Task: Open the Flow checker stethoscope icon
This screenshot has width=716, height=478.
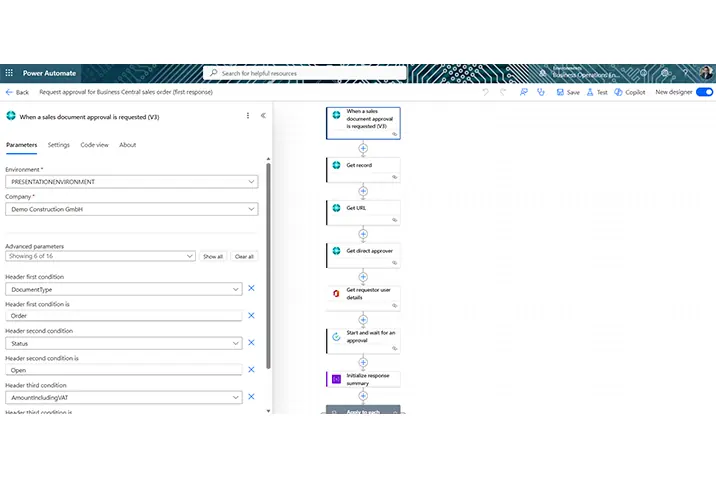Action: point(541,92)
